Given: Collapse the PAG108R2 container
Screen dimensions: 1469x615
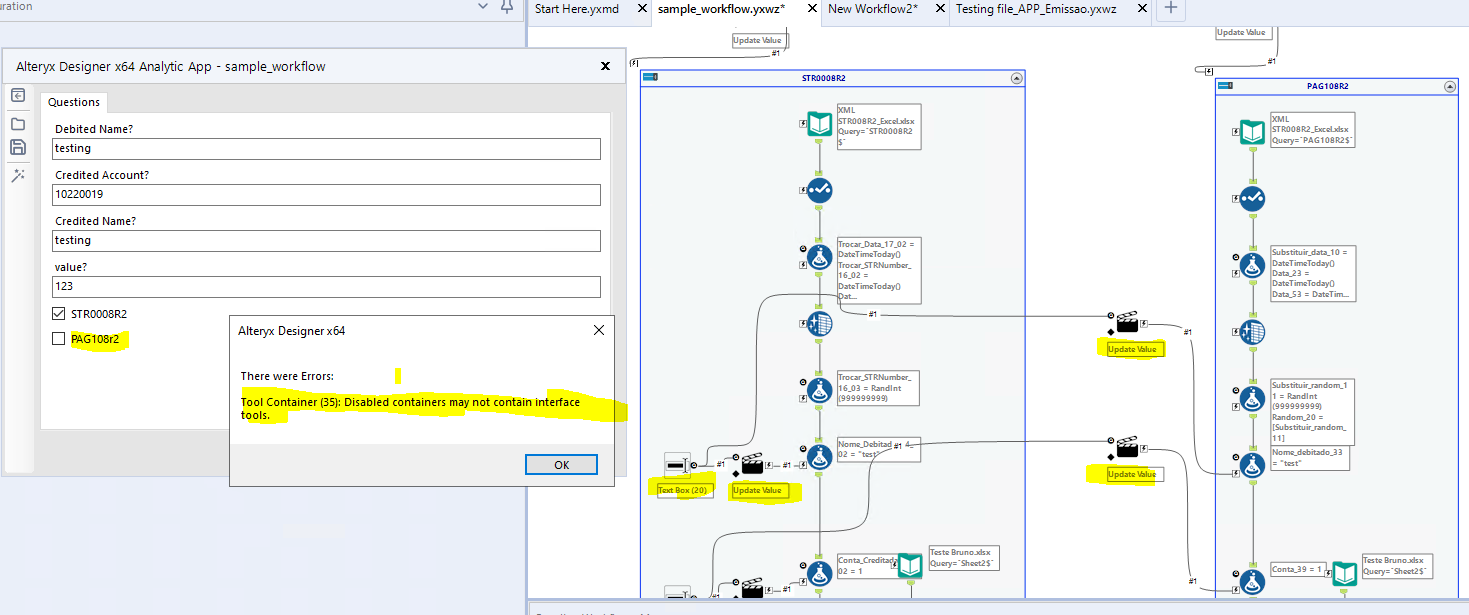Looking at the screenshot, I should [x=1450, y=86].
